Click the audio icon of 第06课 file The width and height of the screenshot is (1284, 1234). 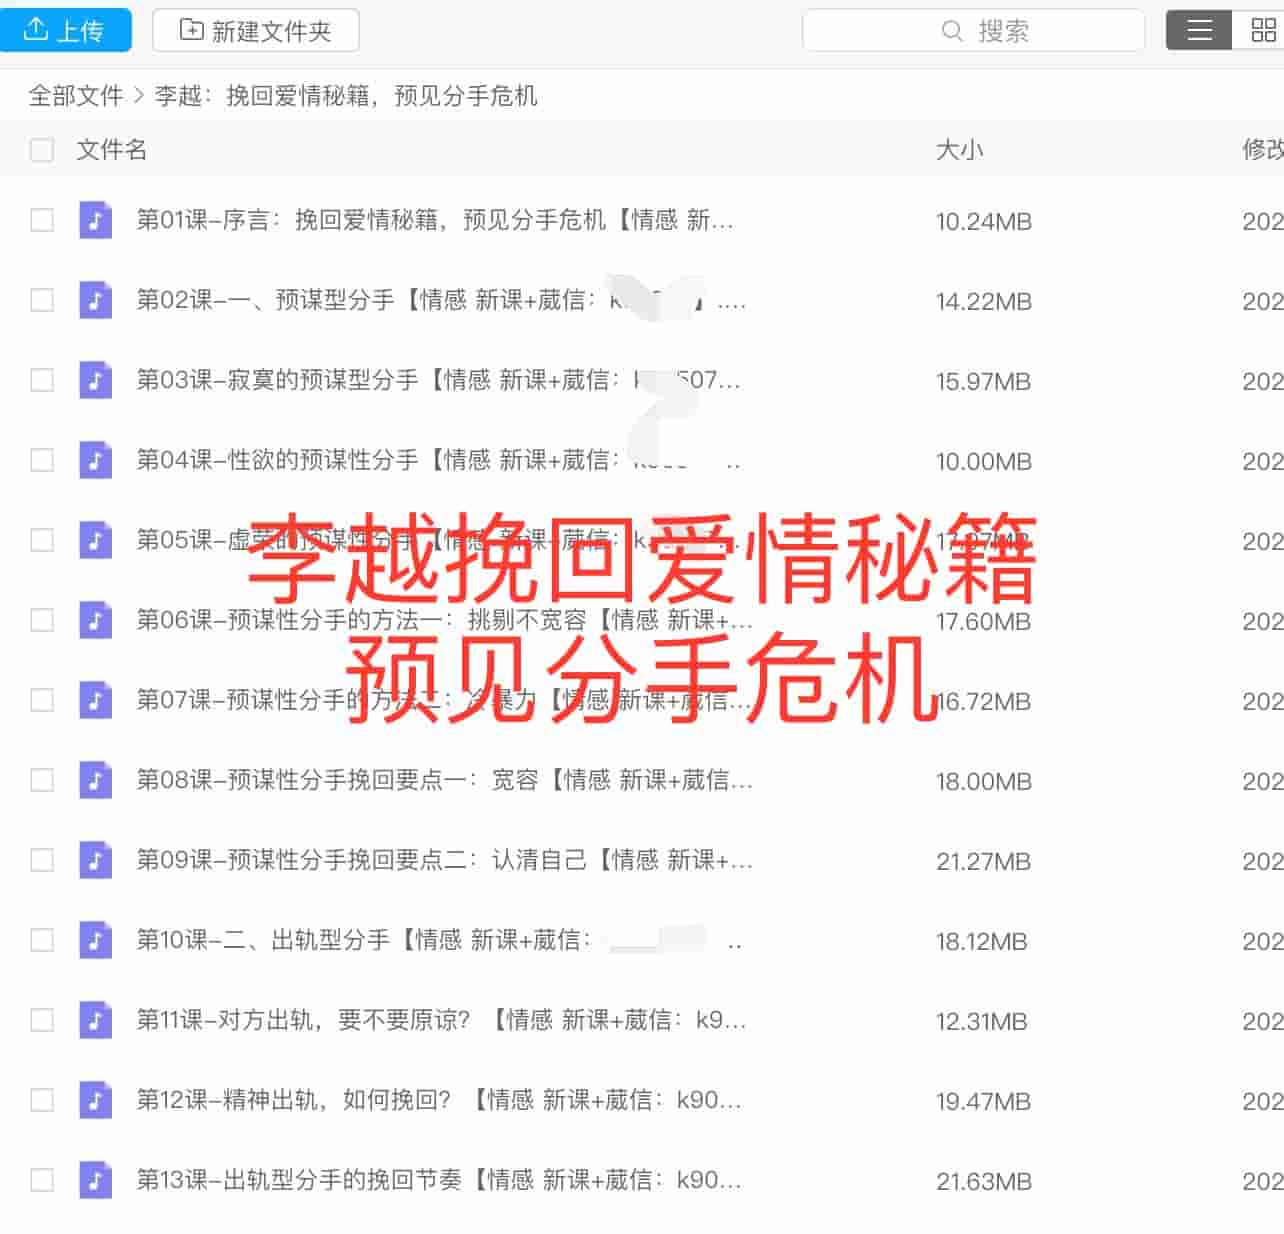point(95,620)
